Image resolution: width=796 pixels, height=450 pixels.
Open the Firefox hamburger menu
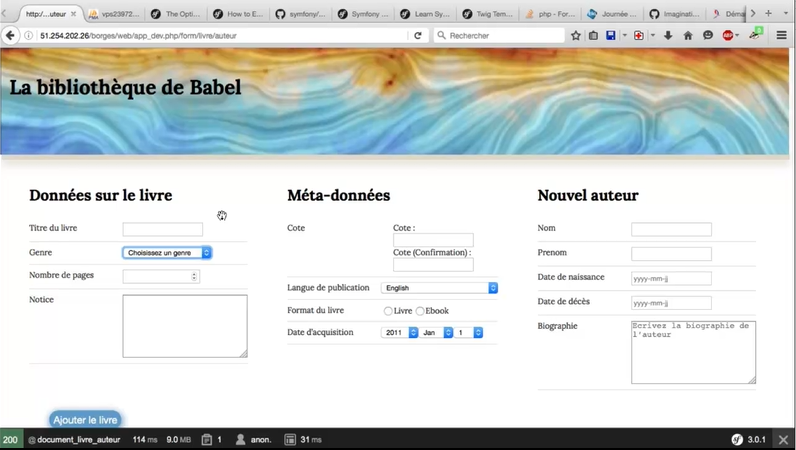point(784,35)
